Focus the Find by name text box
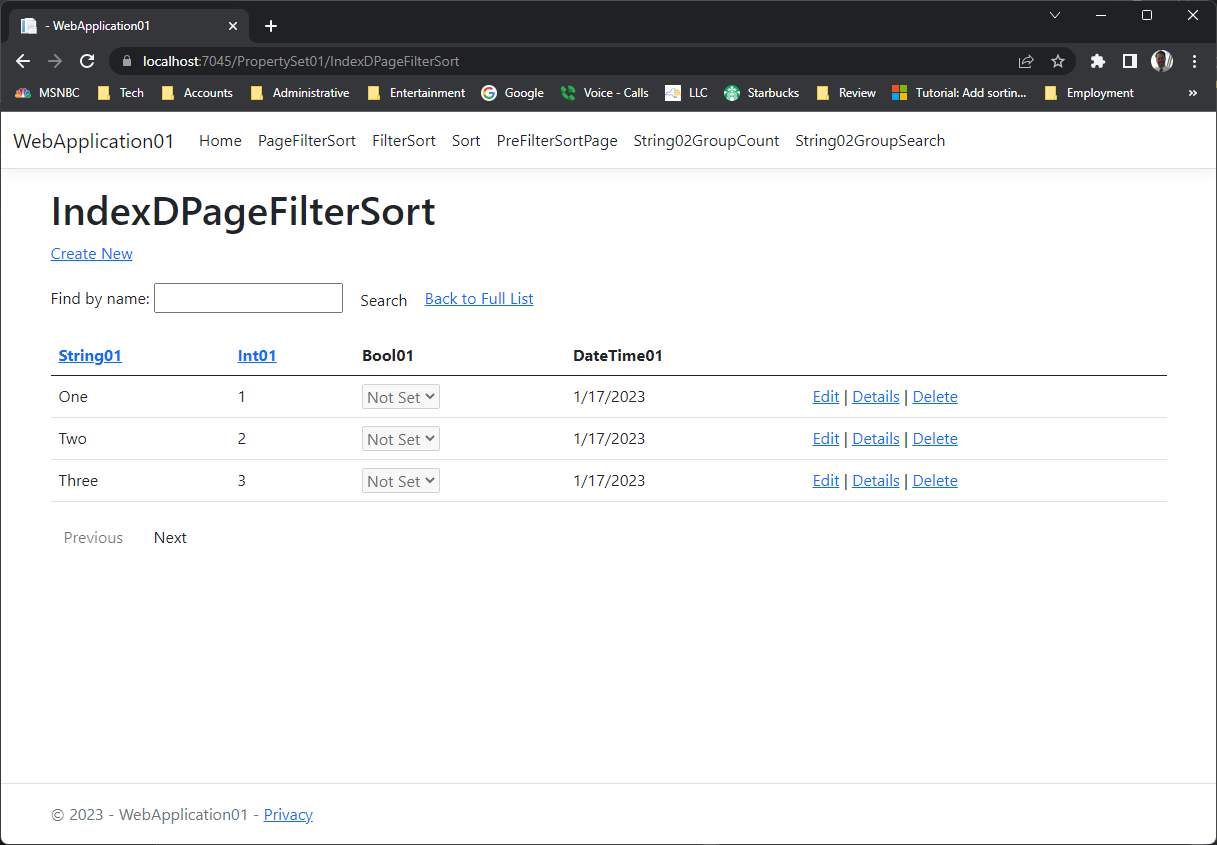Viewport: 1217px width, 845px height. click(248, 298)
